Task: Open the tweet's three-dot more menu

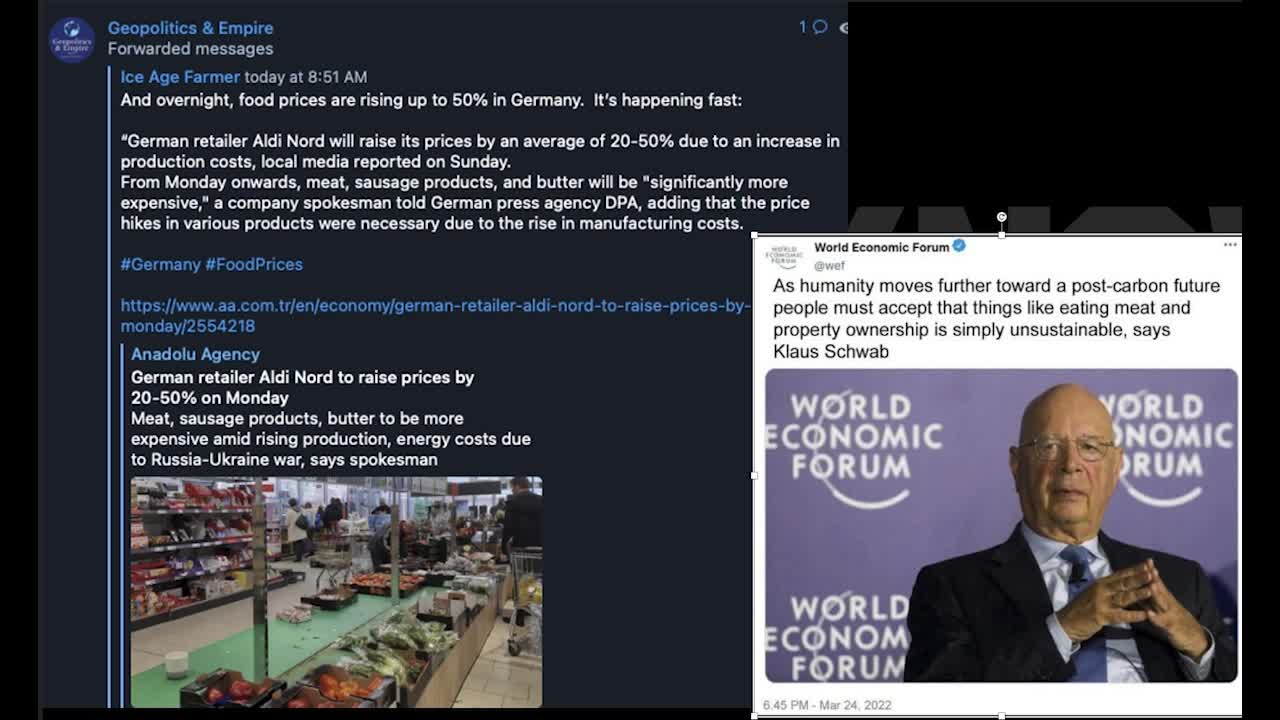Action: [x=1230, y=244]
